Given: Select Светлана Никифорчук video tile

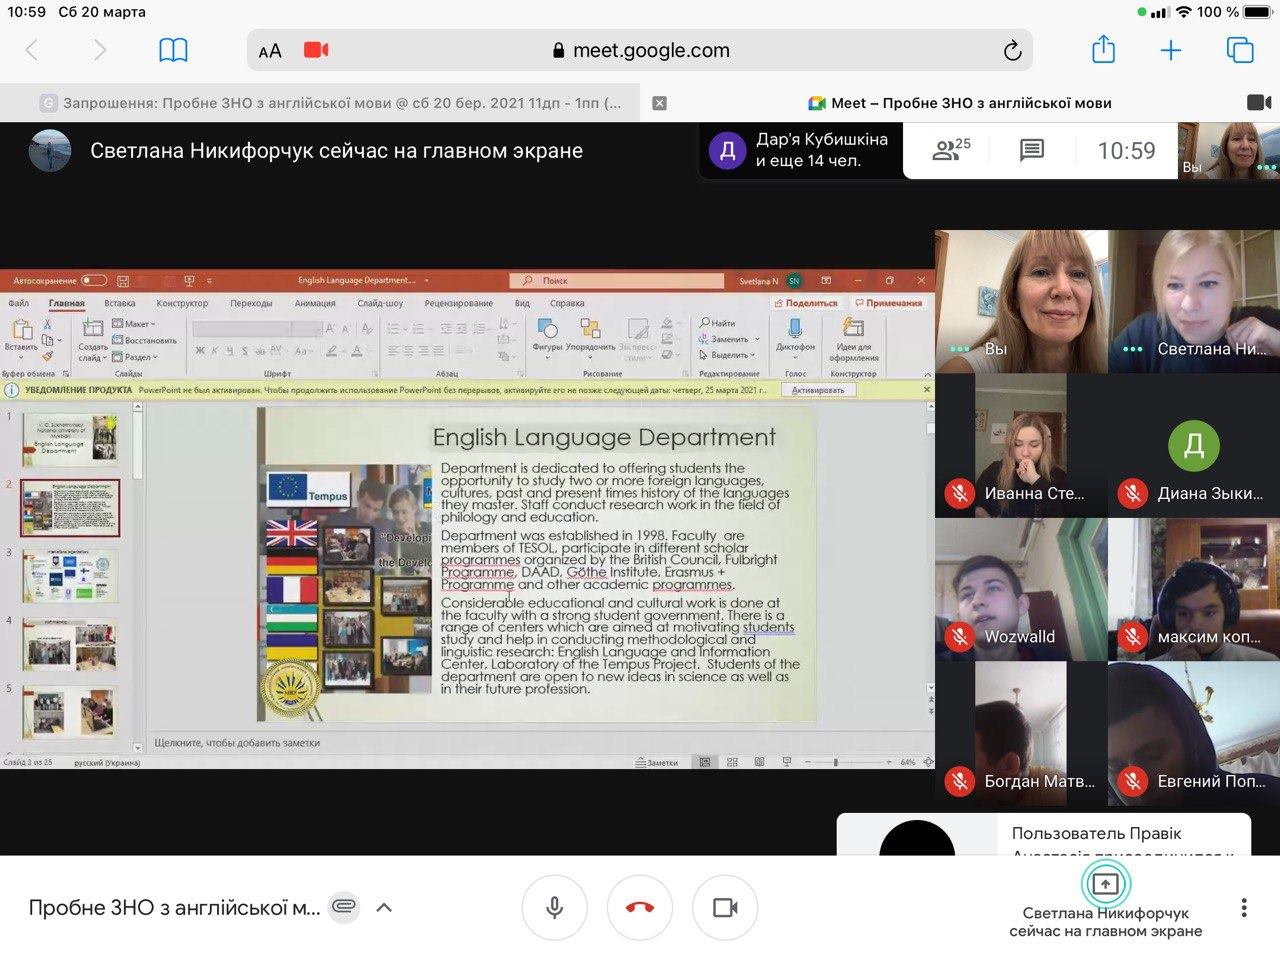Looking at the screenshot, I should pyautogui.click(x=1194, y=302).
